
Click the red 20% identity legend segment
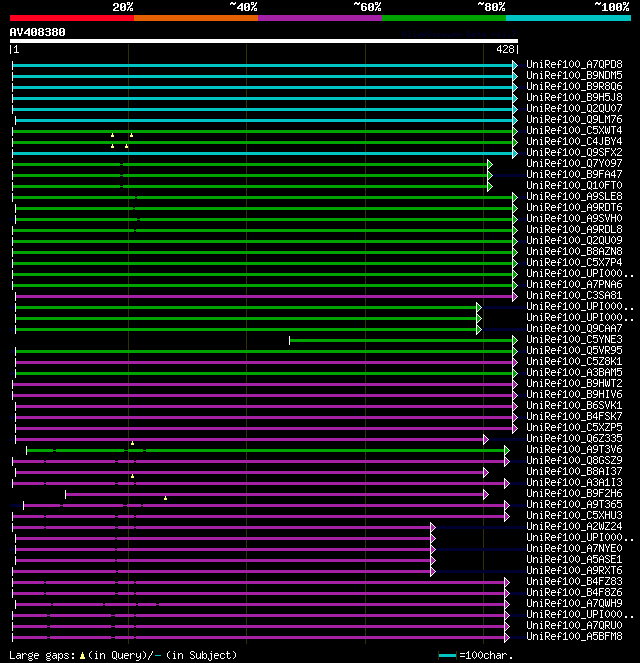[72, 18]
